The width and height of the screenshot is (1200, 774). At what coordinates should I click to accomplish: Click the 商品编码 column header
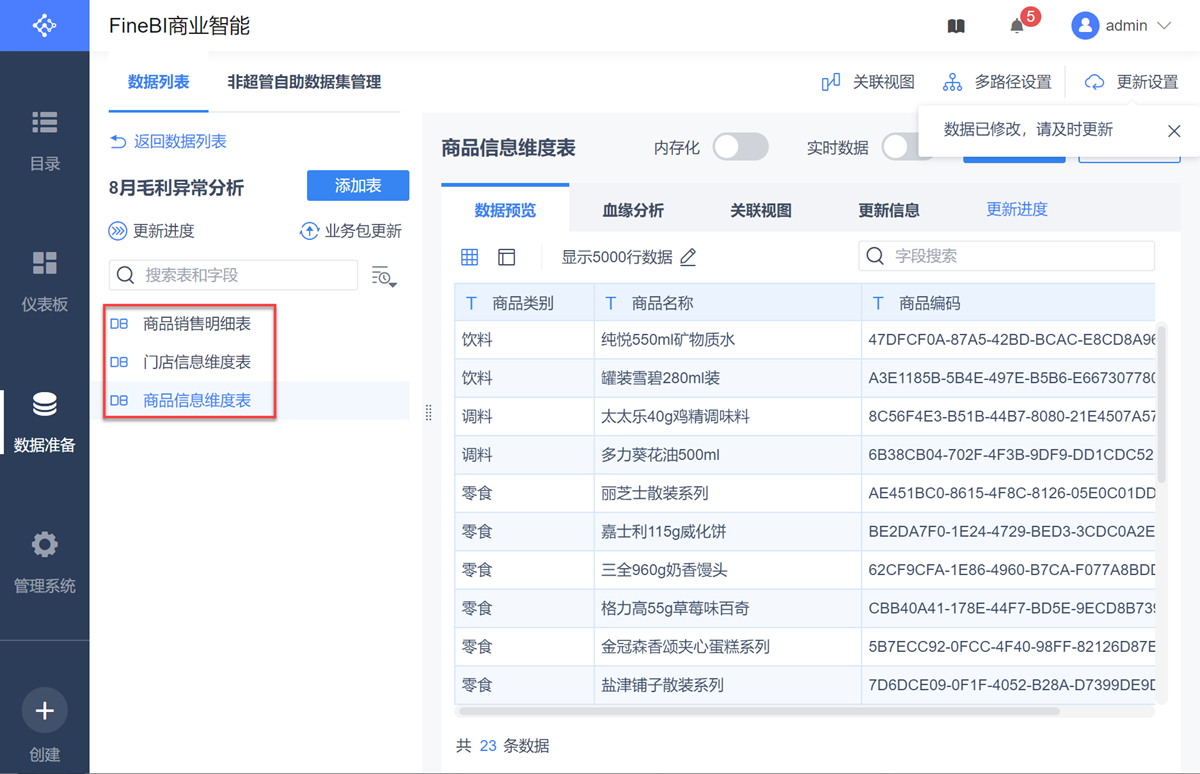(x=1008, y=303)
